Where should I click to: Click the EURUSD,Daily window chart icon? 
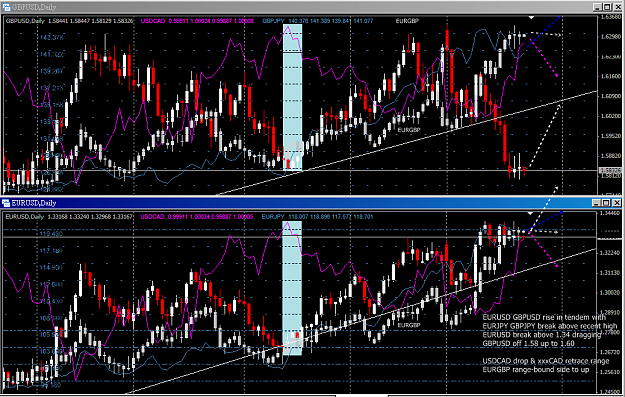(6, 203)
